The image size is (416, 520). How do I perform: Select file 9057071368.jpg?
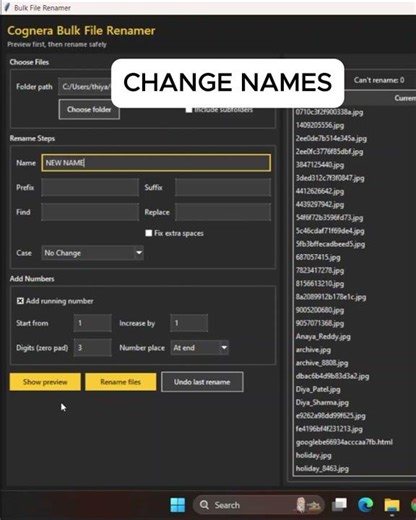(x=320, y=323)
